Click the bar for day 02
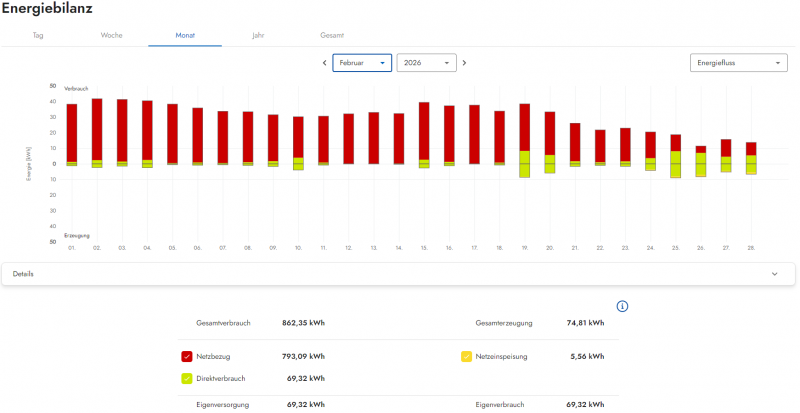 tap(97, 130)
